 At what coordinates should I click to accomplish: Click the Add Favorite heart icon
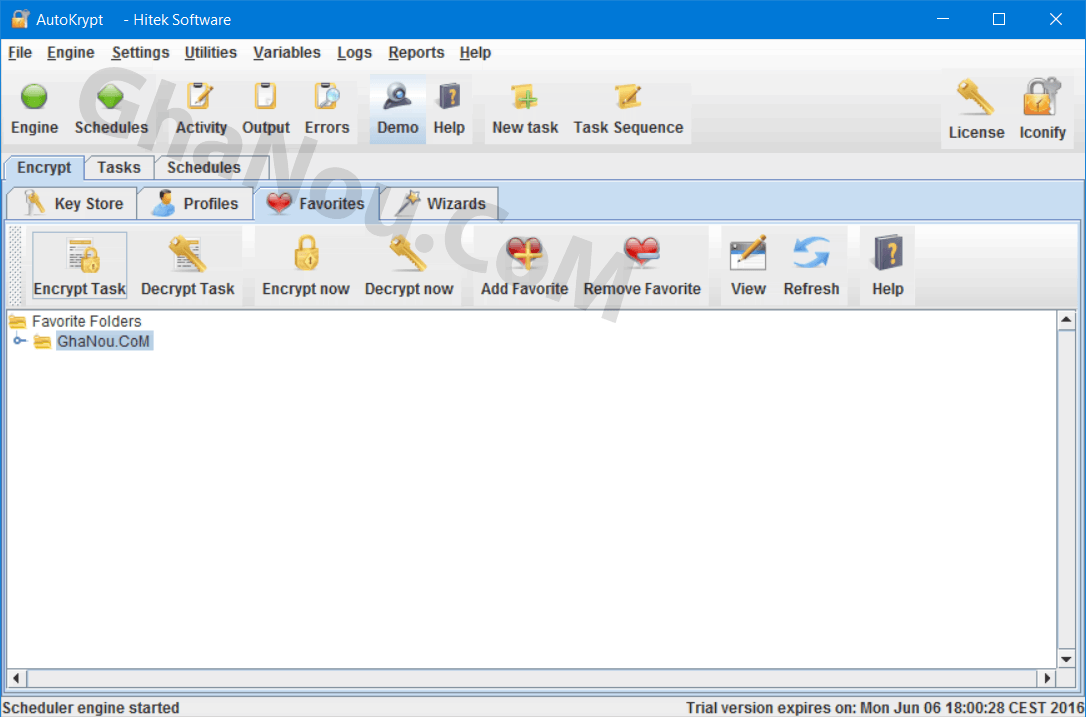click(524, 254)
